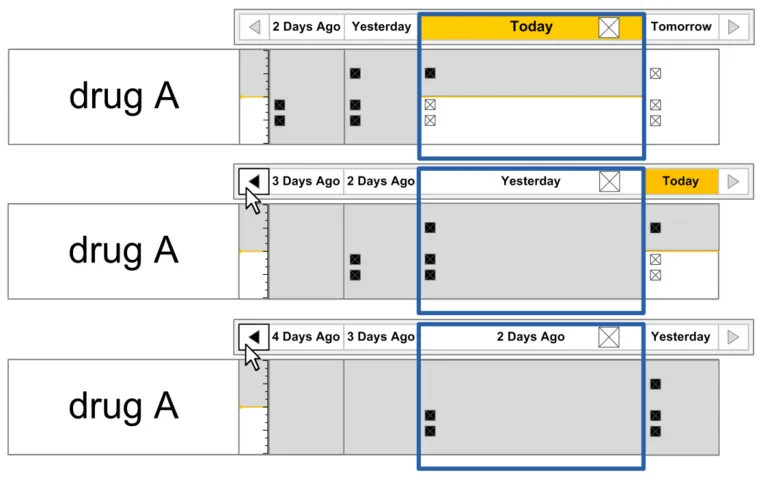Click the forward arrow in the bottom timeline header
Screen dimensions: 759x478
(x=734, y=337)
